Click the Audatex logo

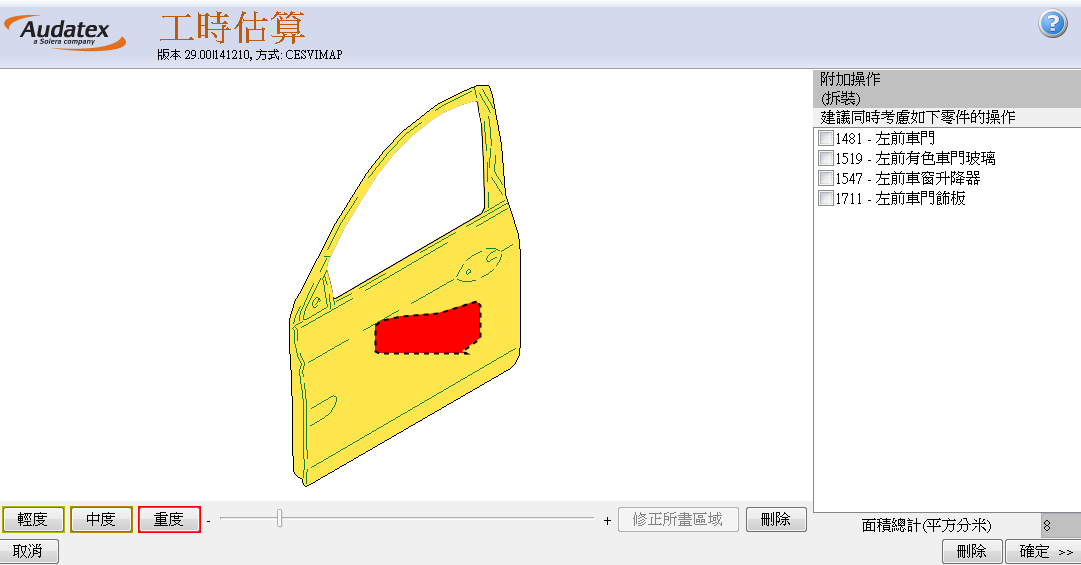coord(72,33)
